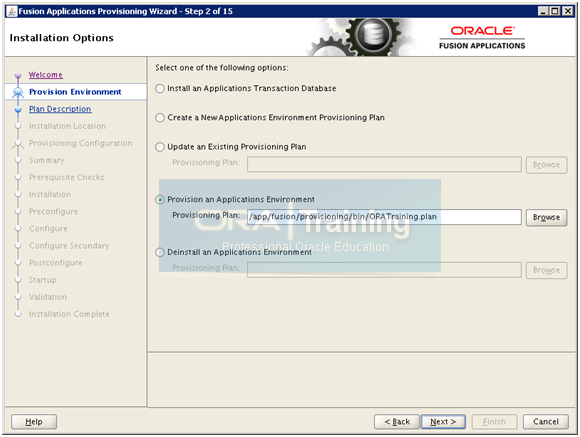Select Deinstall an Applications Environment option
Screen dimensions: 580x437
160,252
